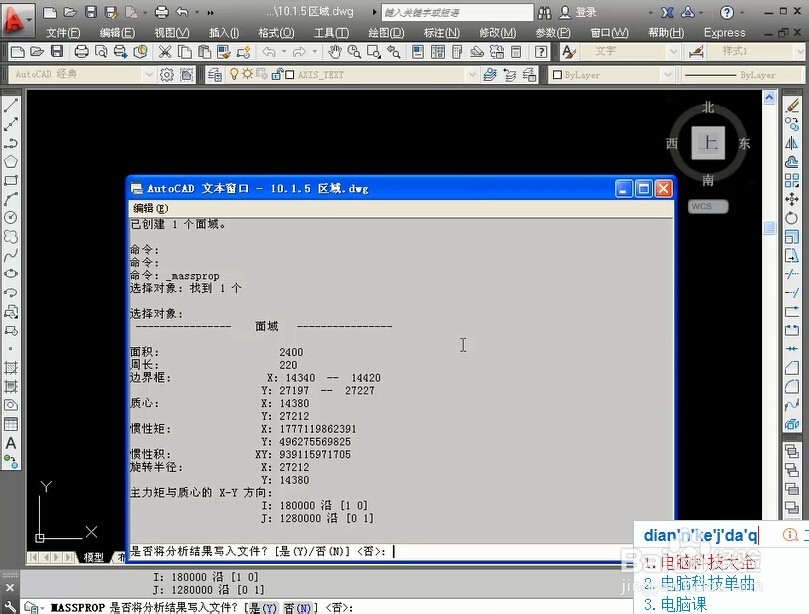809x614 pixels.
Task: Switch to the 模型 model tab
Action: coord(93,557)
